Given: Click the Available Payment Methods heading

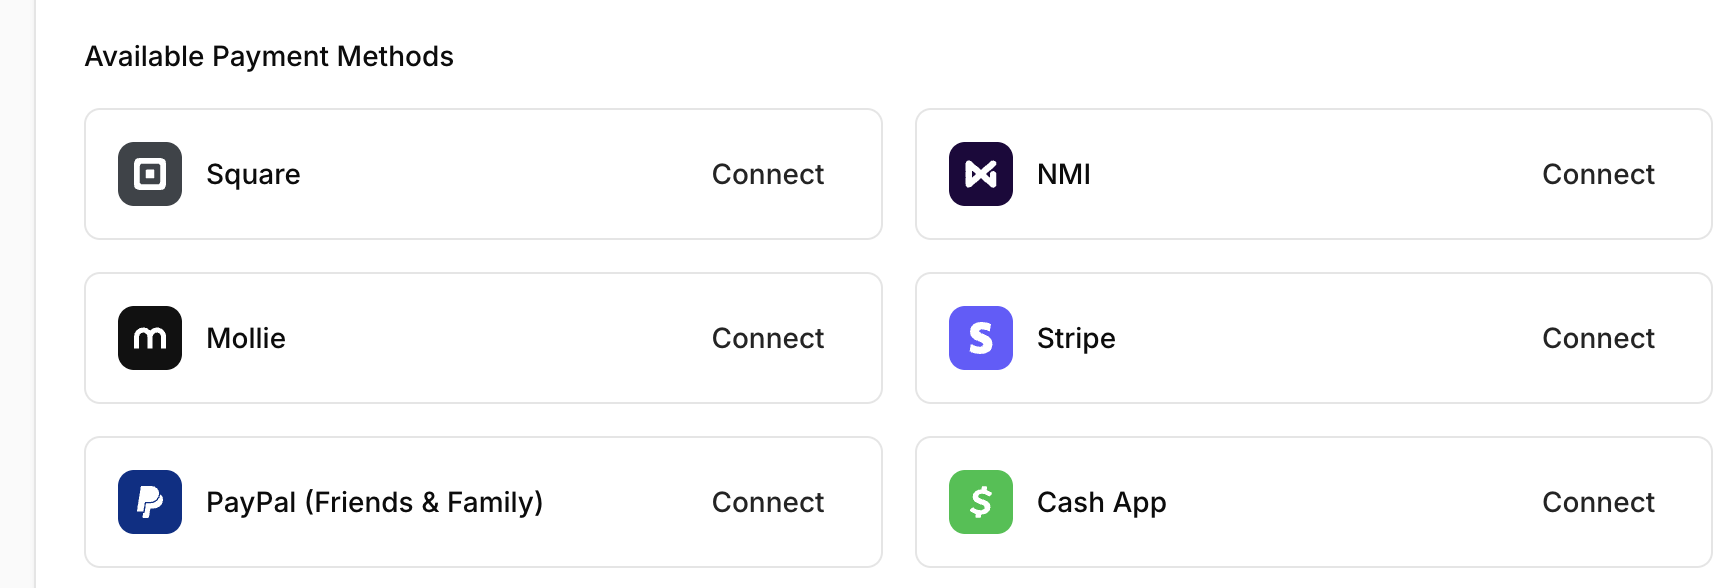Looking at the screenshot, I should [269, 56].
